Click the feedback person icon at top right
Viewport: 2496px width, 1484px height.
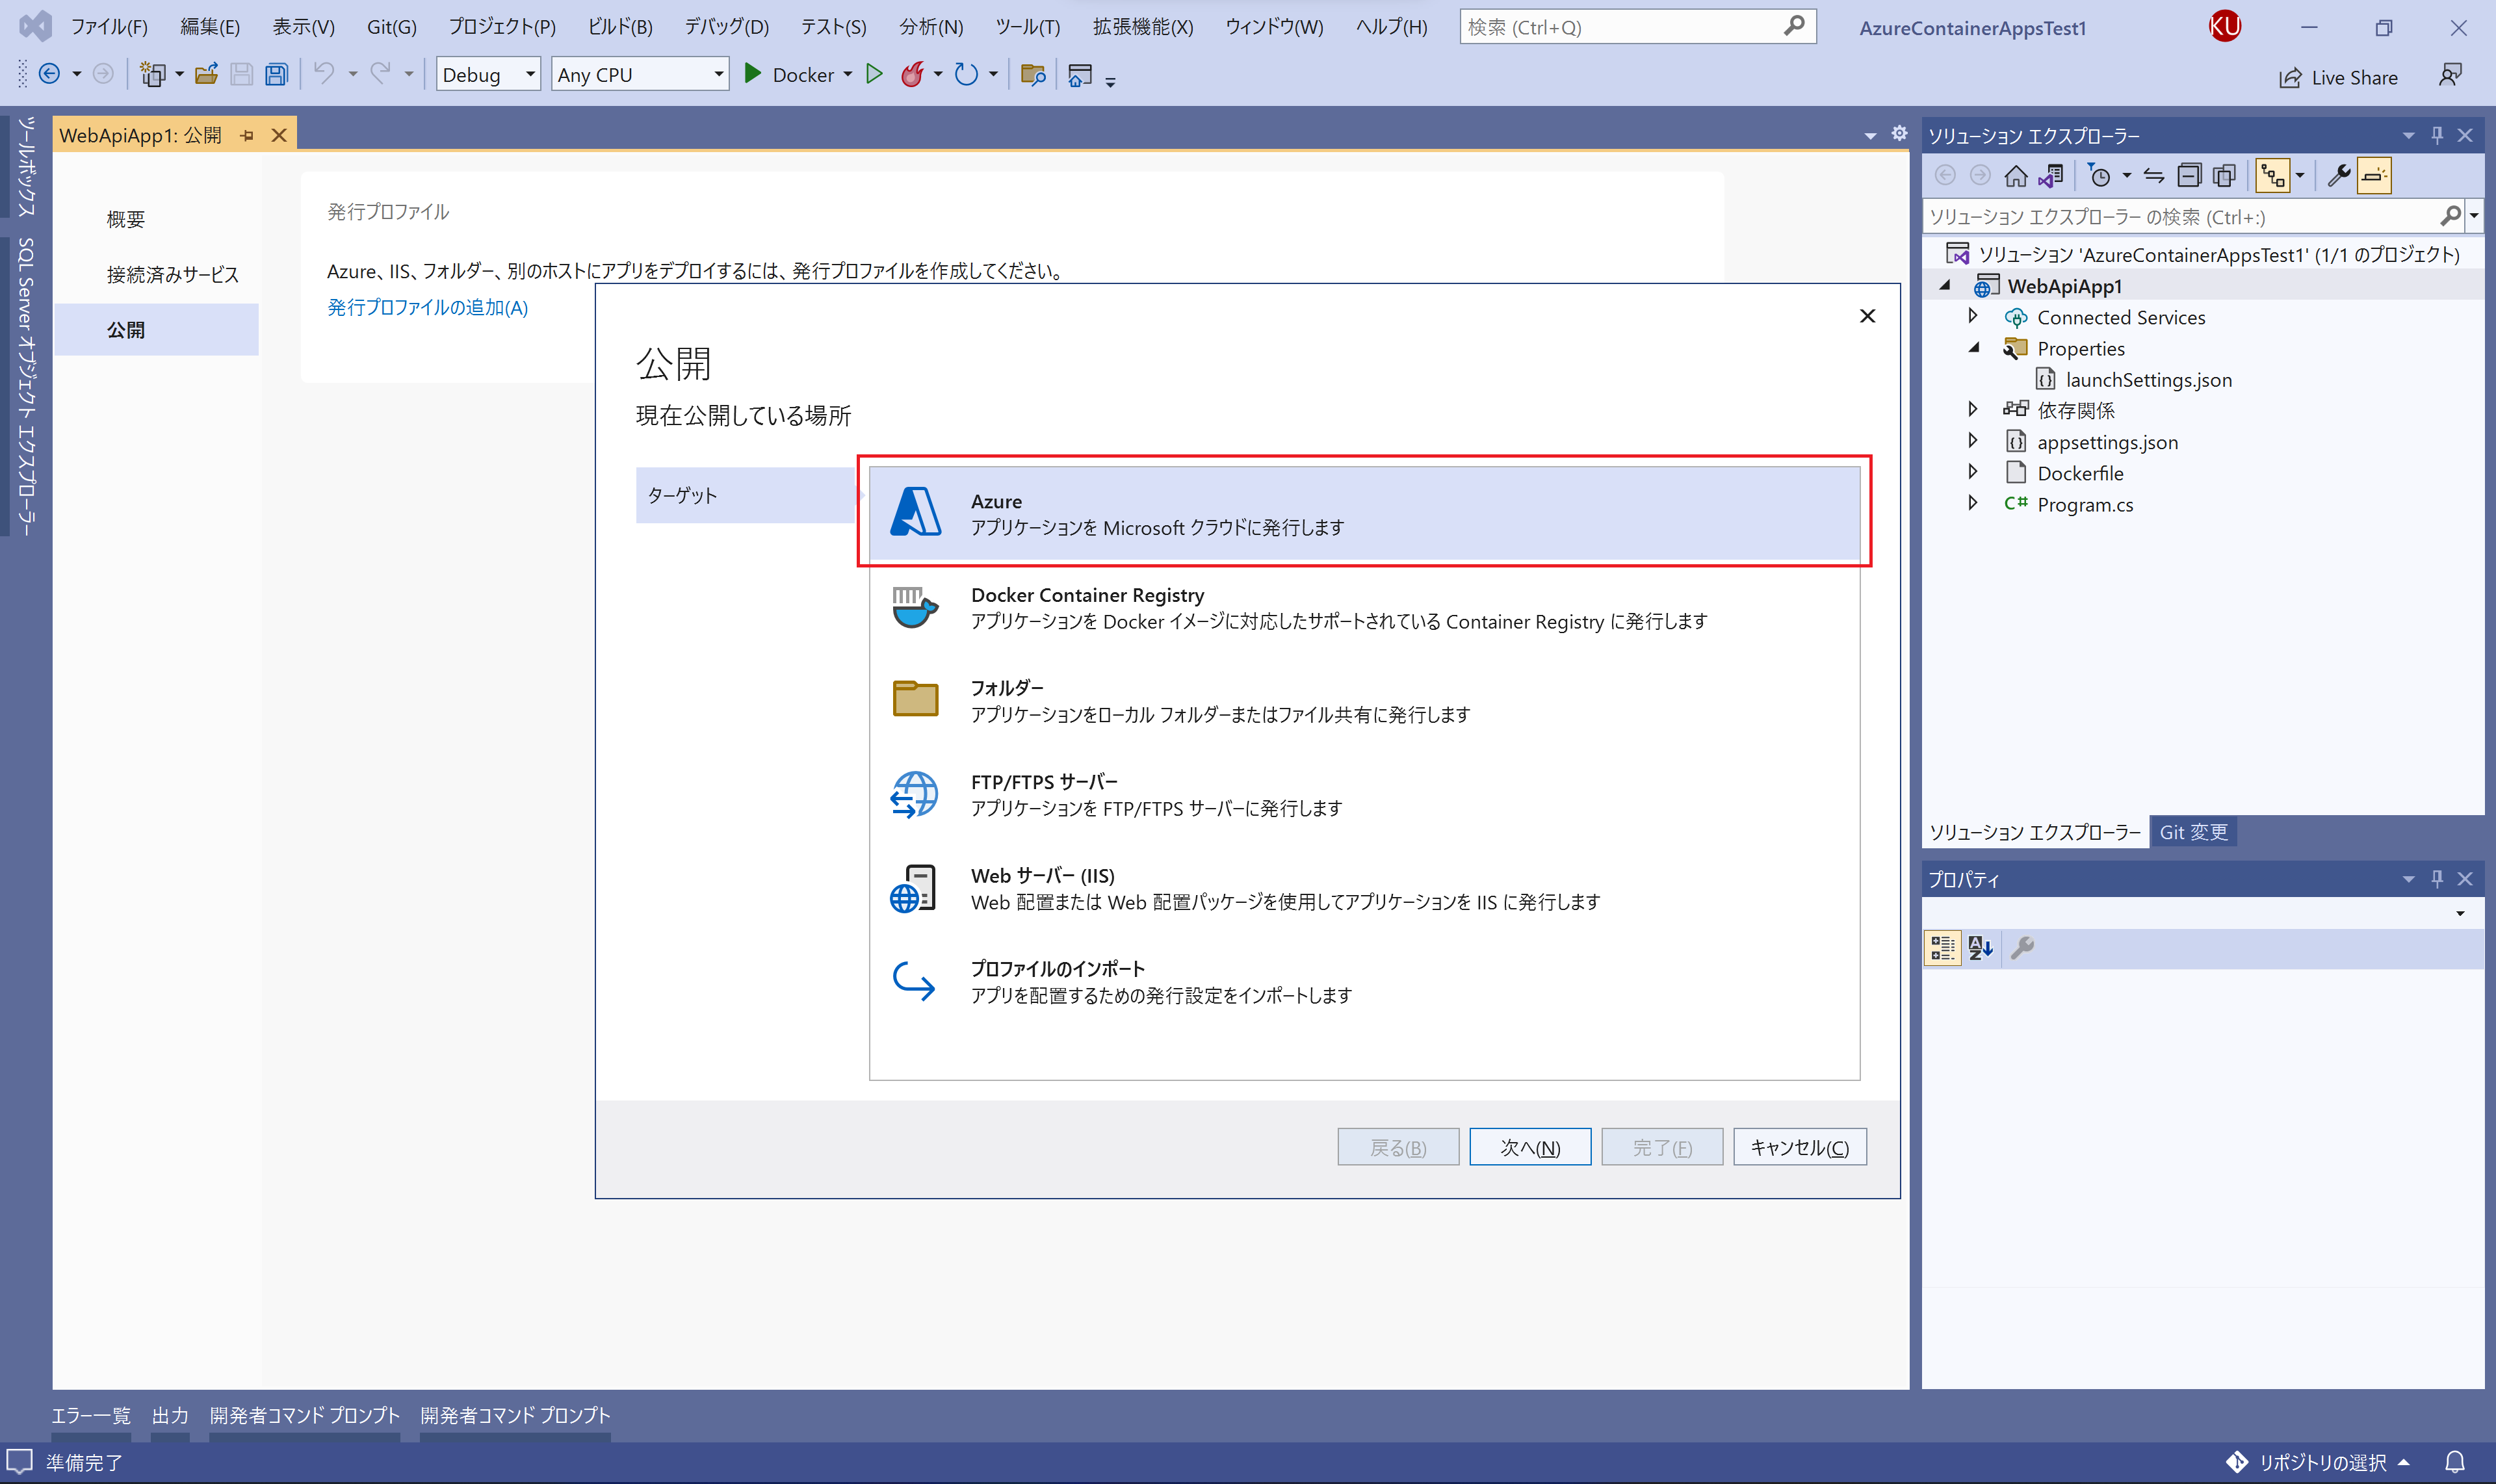click(2450, 75)
